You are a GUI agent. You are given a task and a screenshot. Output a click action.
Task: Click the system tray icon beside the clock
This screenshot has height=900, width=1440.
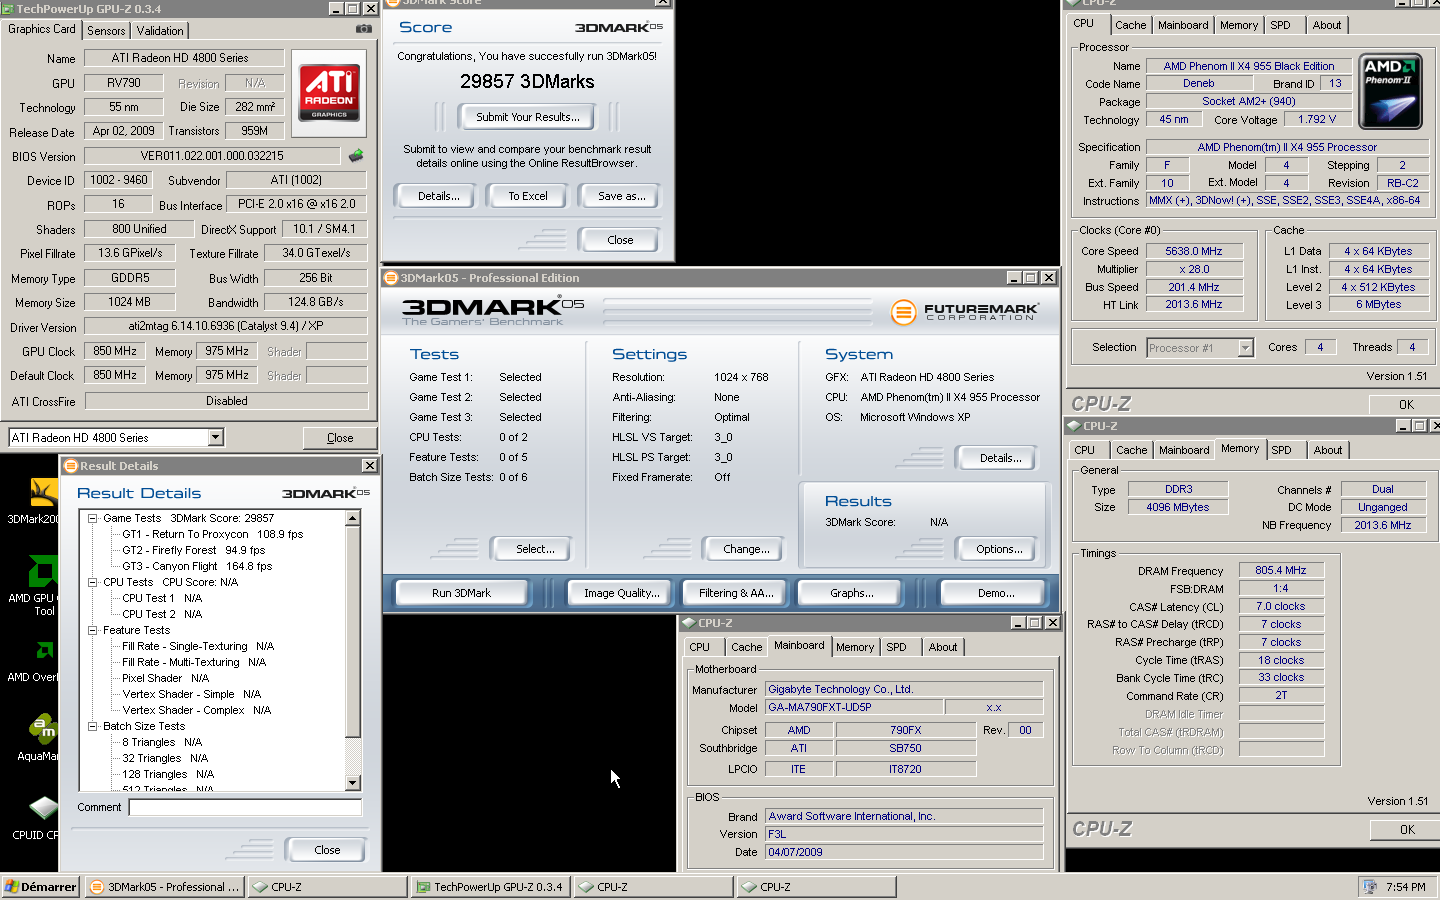pyautogui.click(x=1368, y=887)
